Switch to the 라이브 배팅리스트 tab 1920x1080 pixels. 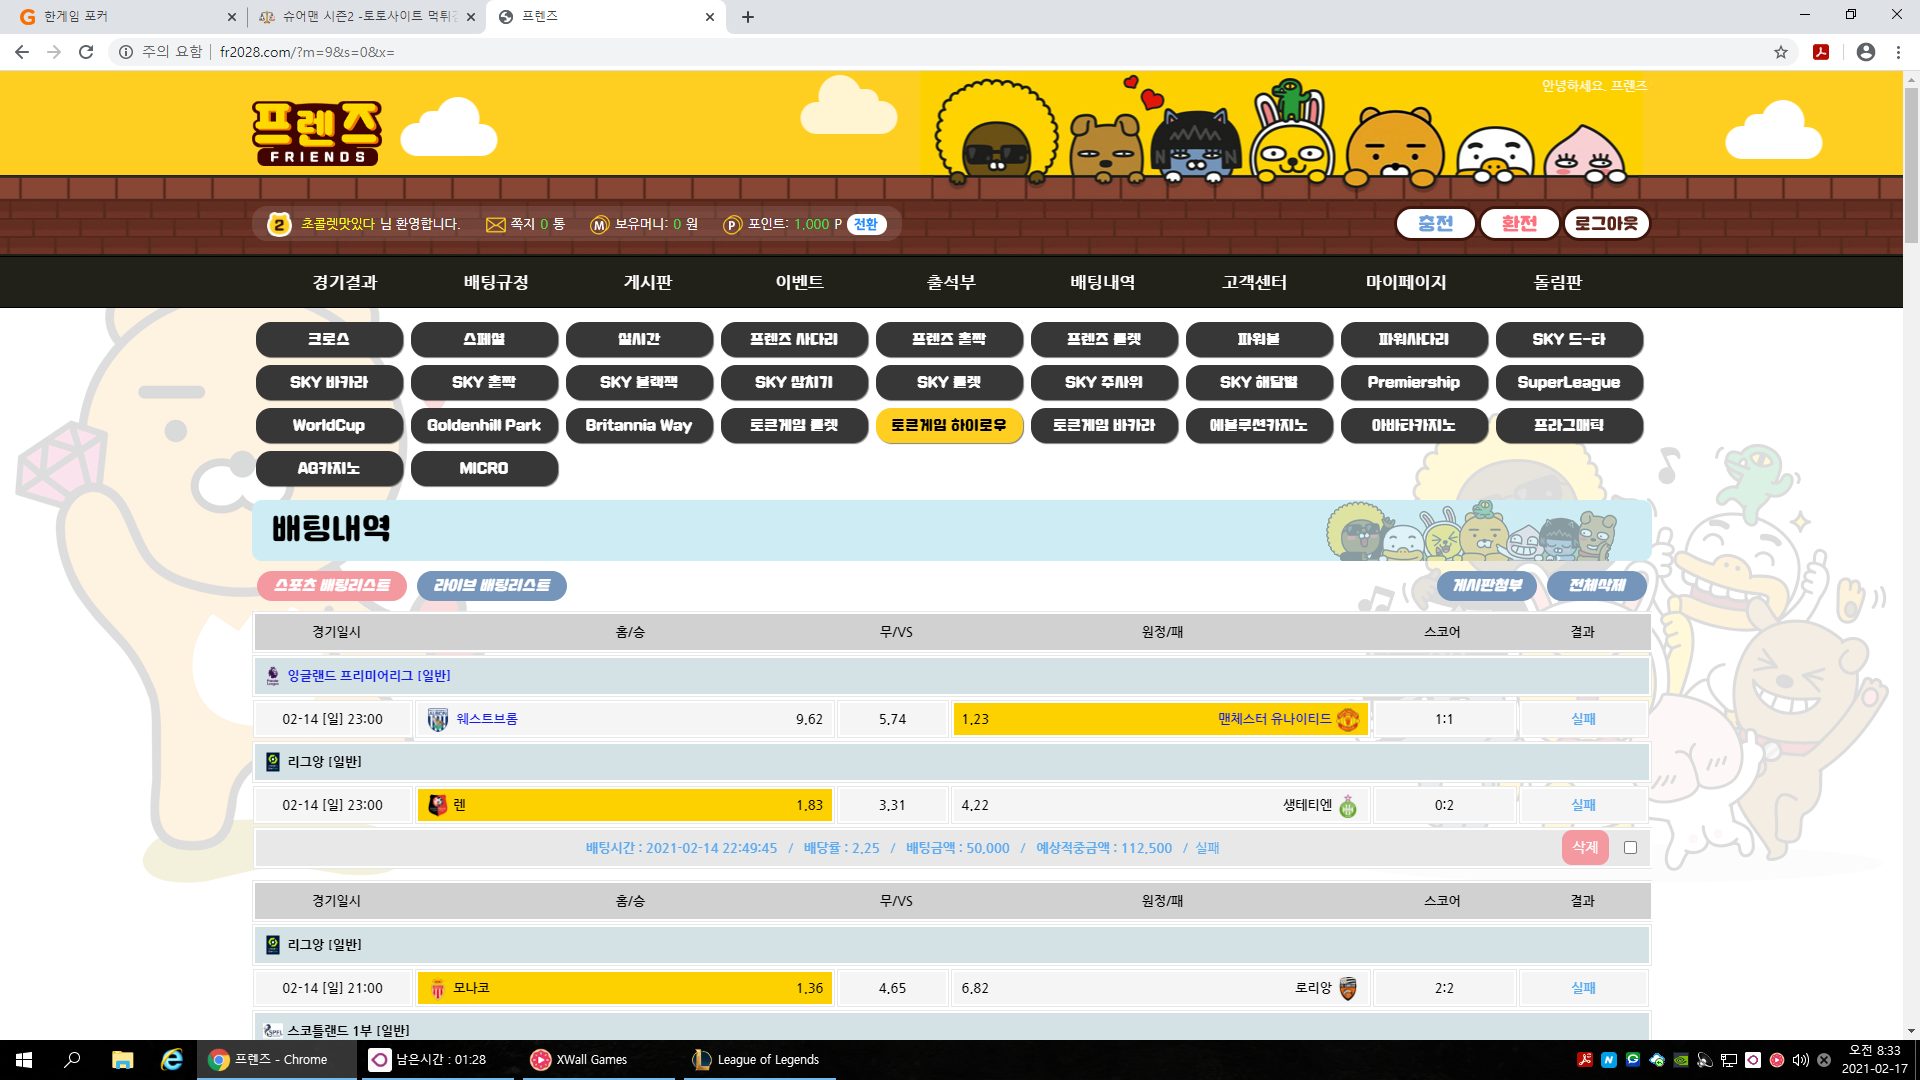[491, 586]
